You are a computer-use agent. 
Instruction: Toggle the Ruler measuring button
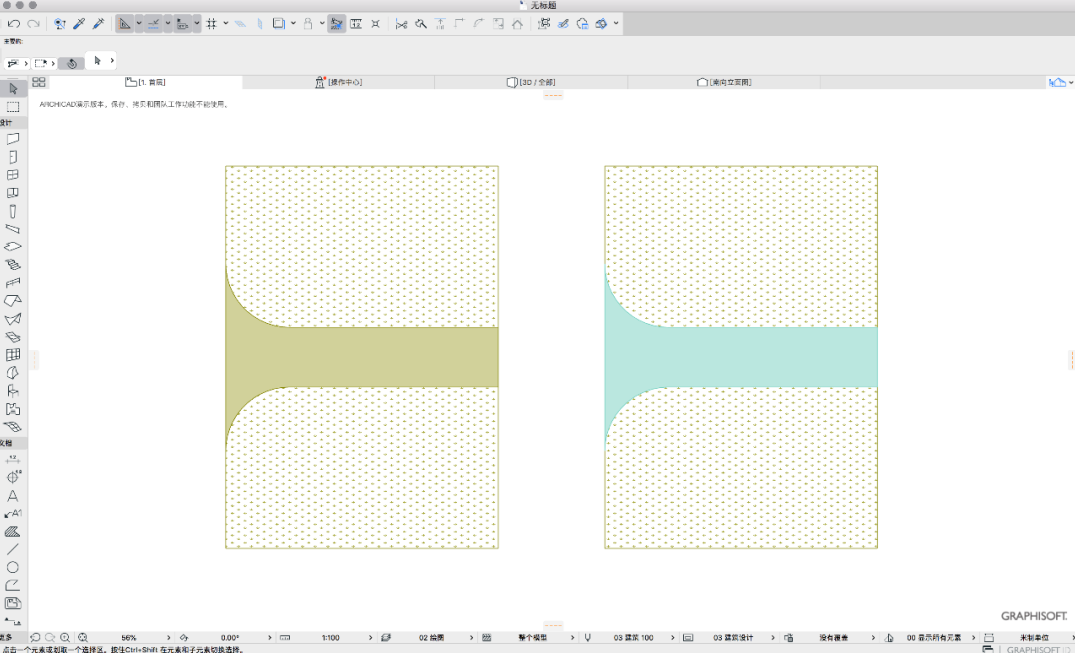pyautogui.click(x=182, y=24)
